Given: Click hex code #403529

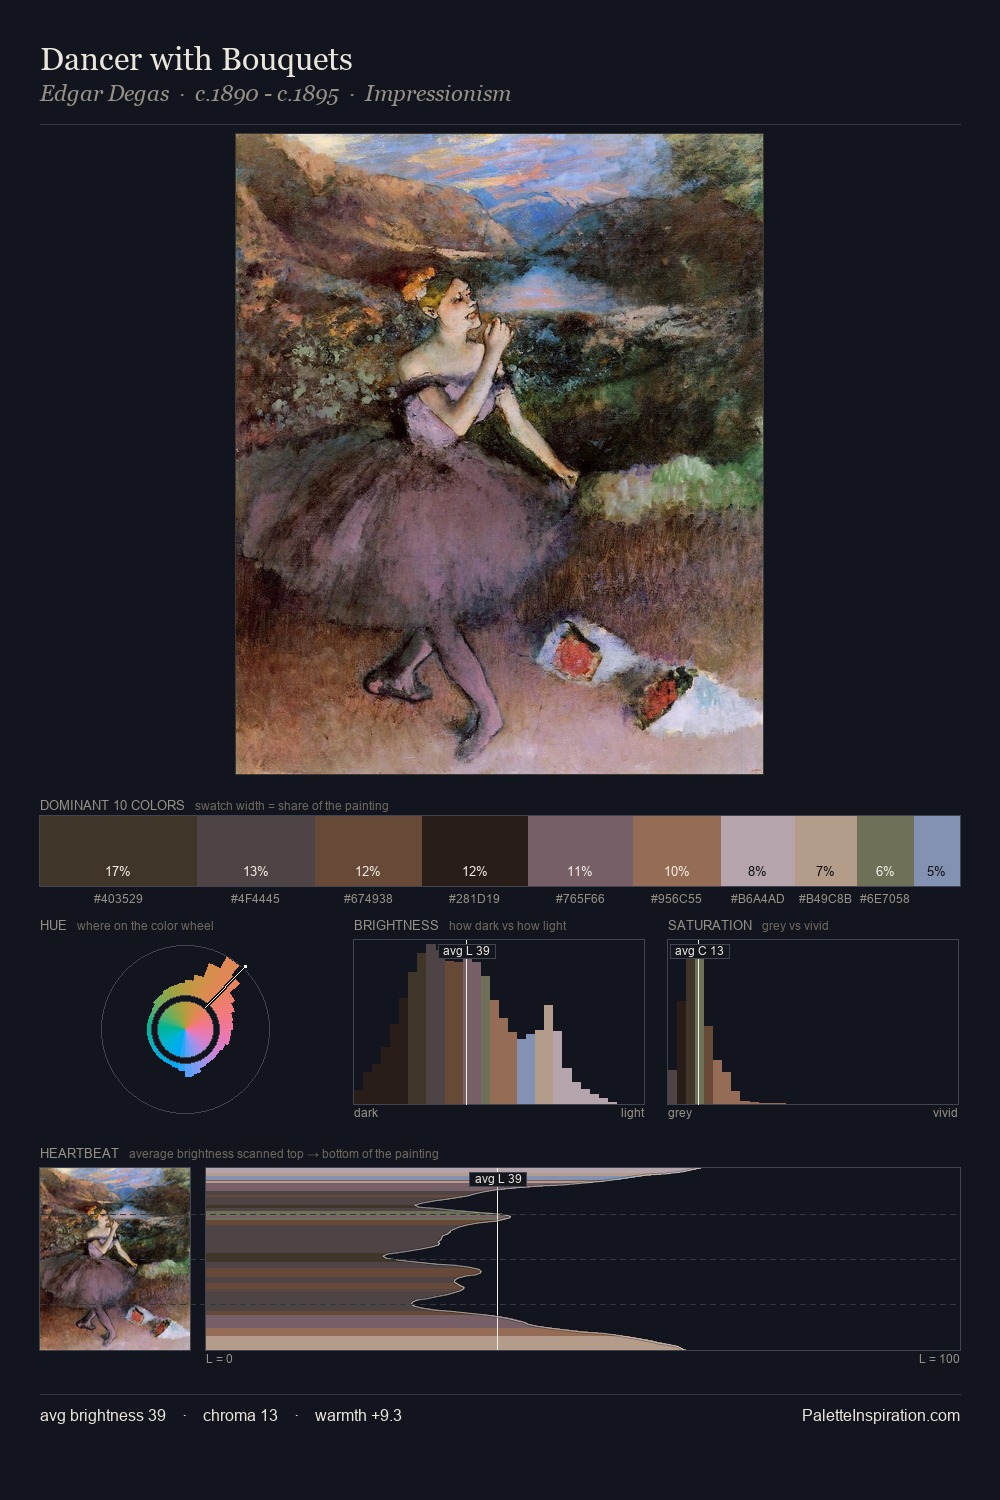Looking at the screenshot, I should point(118,899).
